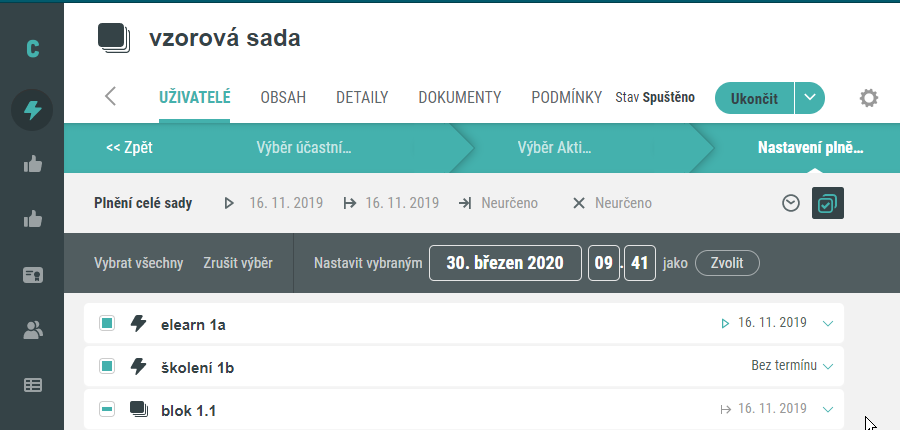This screenshot has height=430, width=900.
Task: Expand the Bez termínu chevron for školení 1b
Action: coord(828,366)
